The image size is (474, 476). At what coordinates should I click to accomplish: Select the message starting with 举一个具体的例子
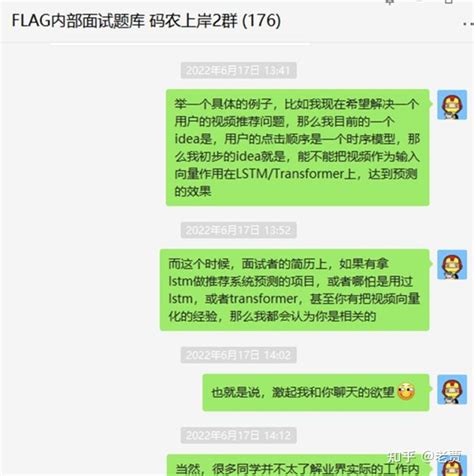[x=297, y=147]
